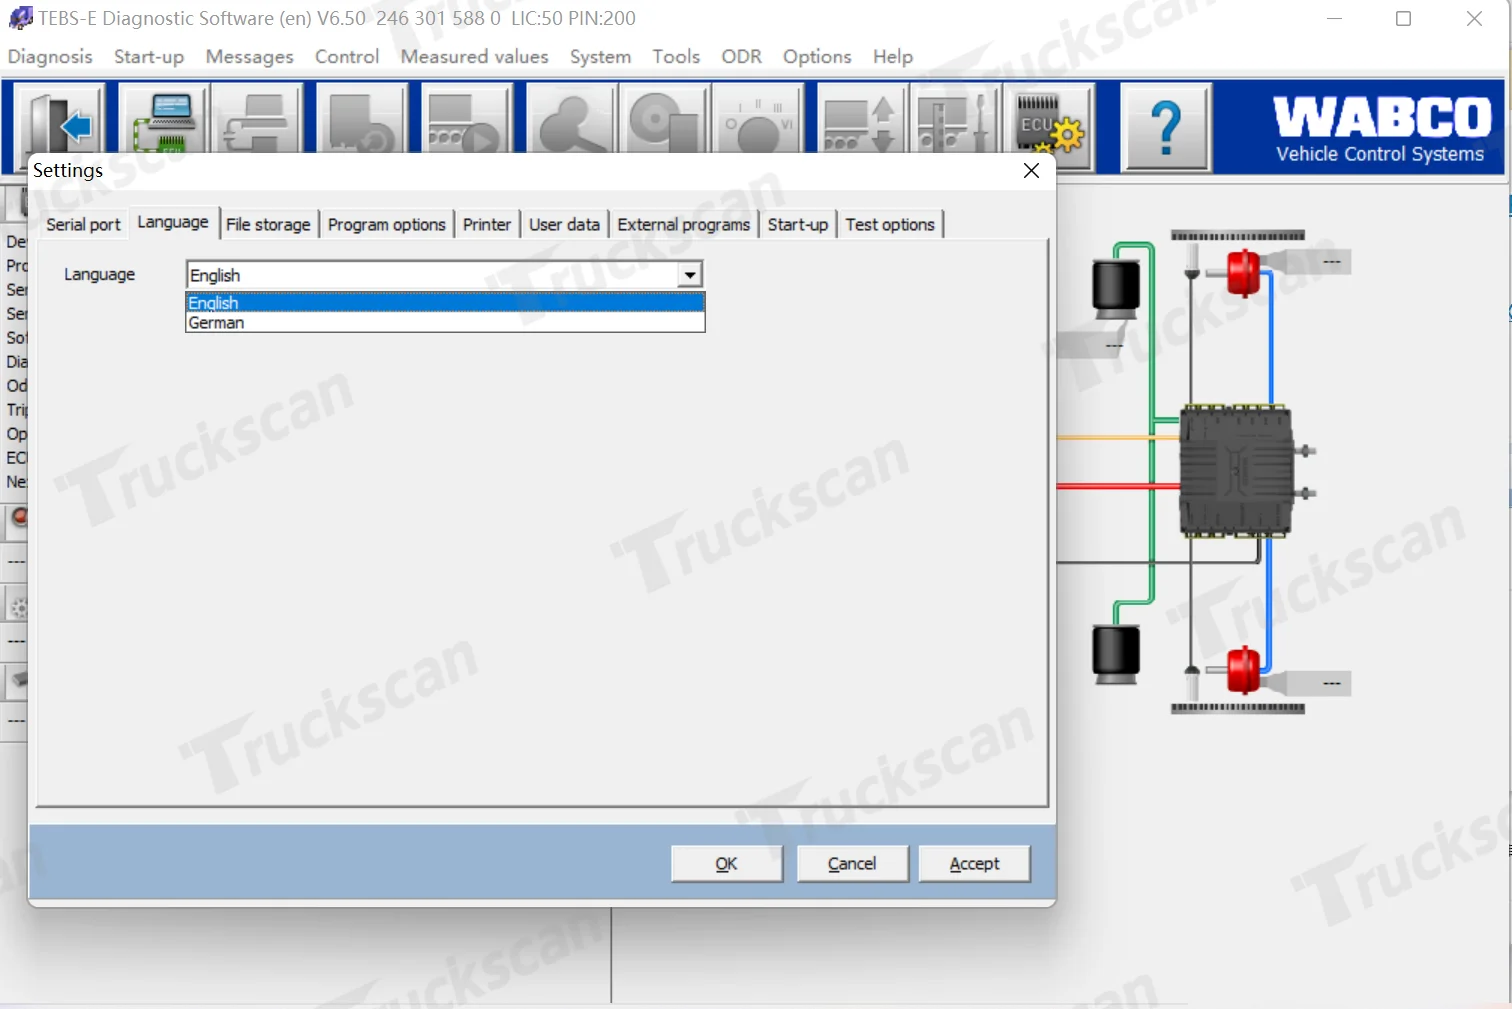Click the TEBS-E application title bar icon
This screenshot has width=1512, height=1009.
pos(20,18)
